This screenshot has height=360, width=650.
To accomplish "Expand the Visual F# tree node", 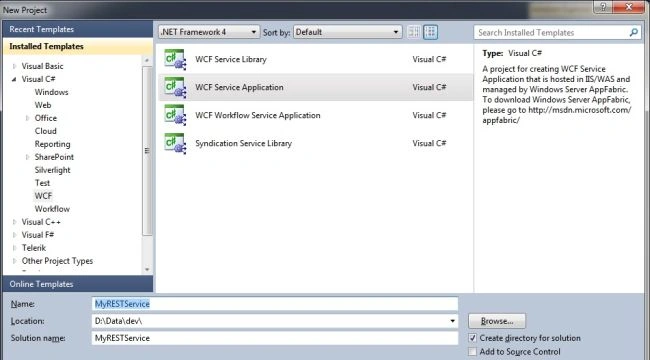I will coord(15,235).
